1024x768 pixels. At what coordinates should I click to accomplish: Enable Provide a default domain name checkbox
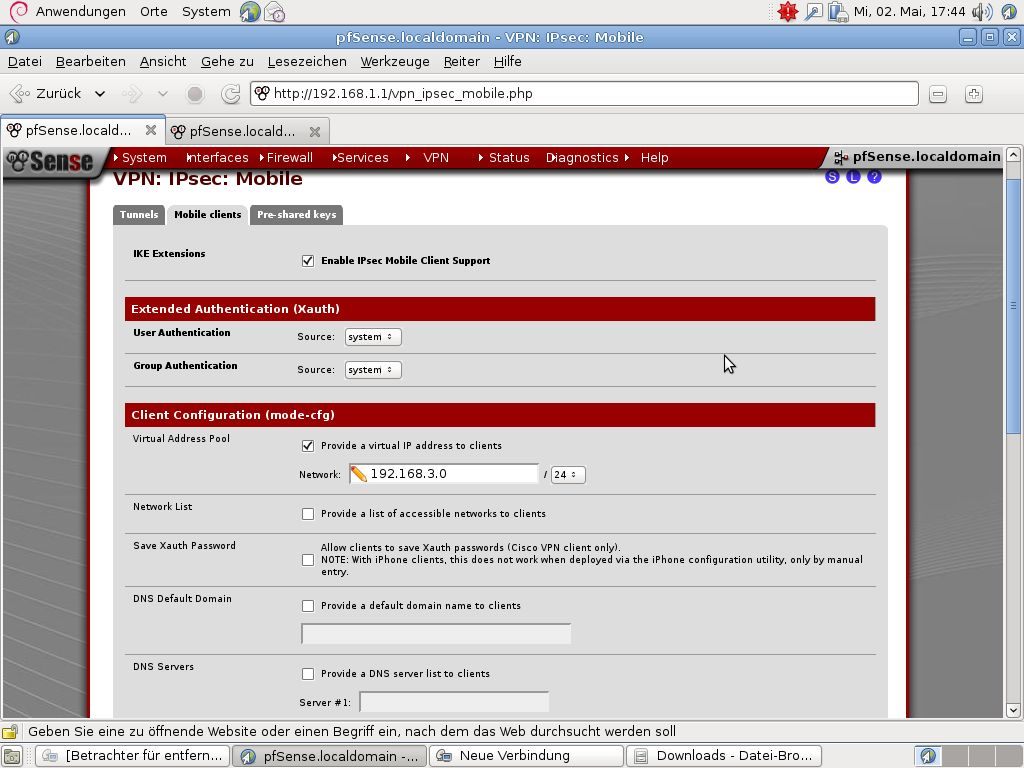(x=308, y=606)
